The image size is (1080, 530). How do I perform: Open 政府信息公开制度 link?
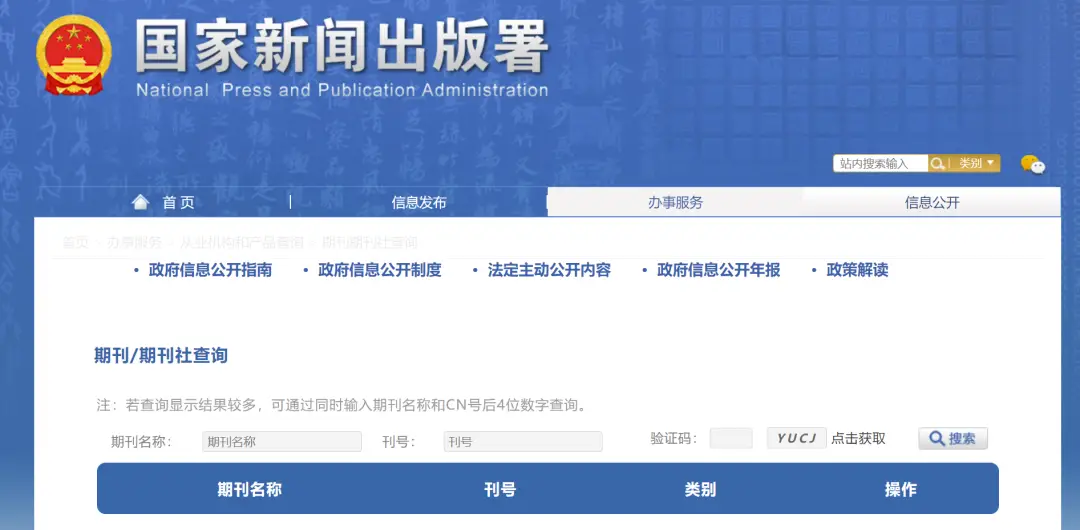(x=380, y=270)
